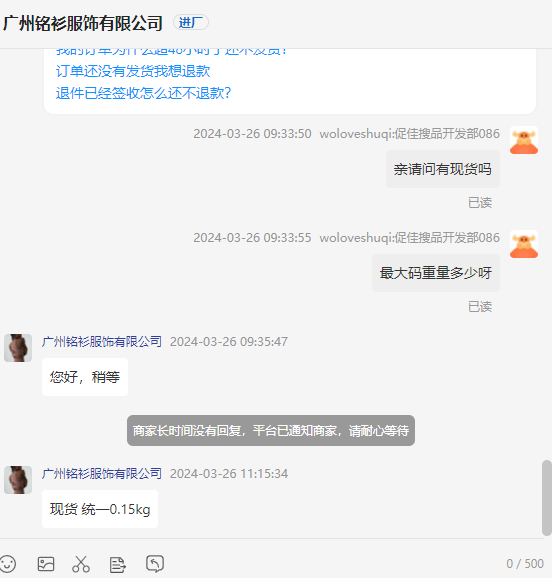Click the send image icon

pos(46,564)
